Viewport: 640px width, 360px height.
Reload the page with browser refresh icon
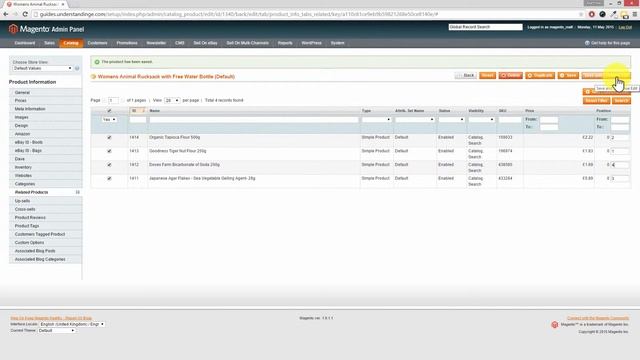click(x=25, y=14)
